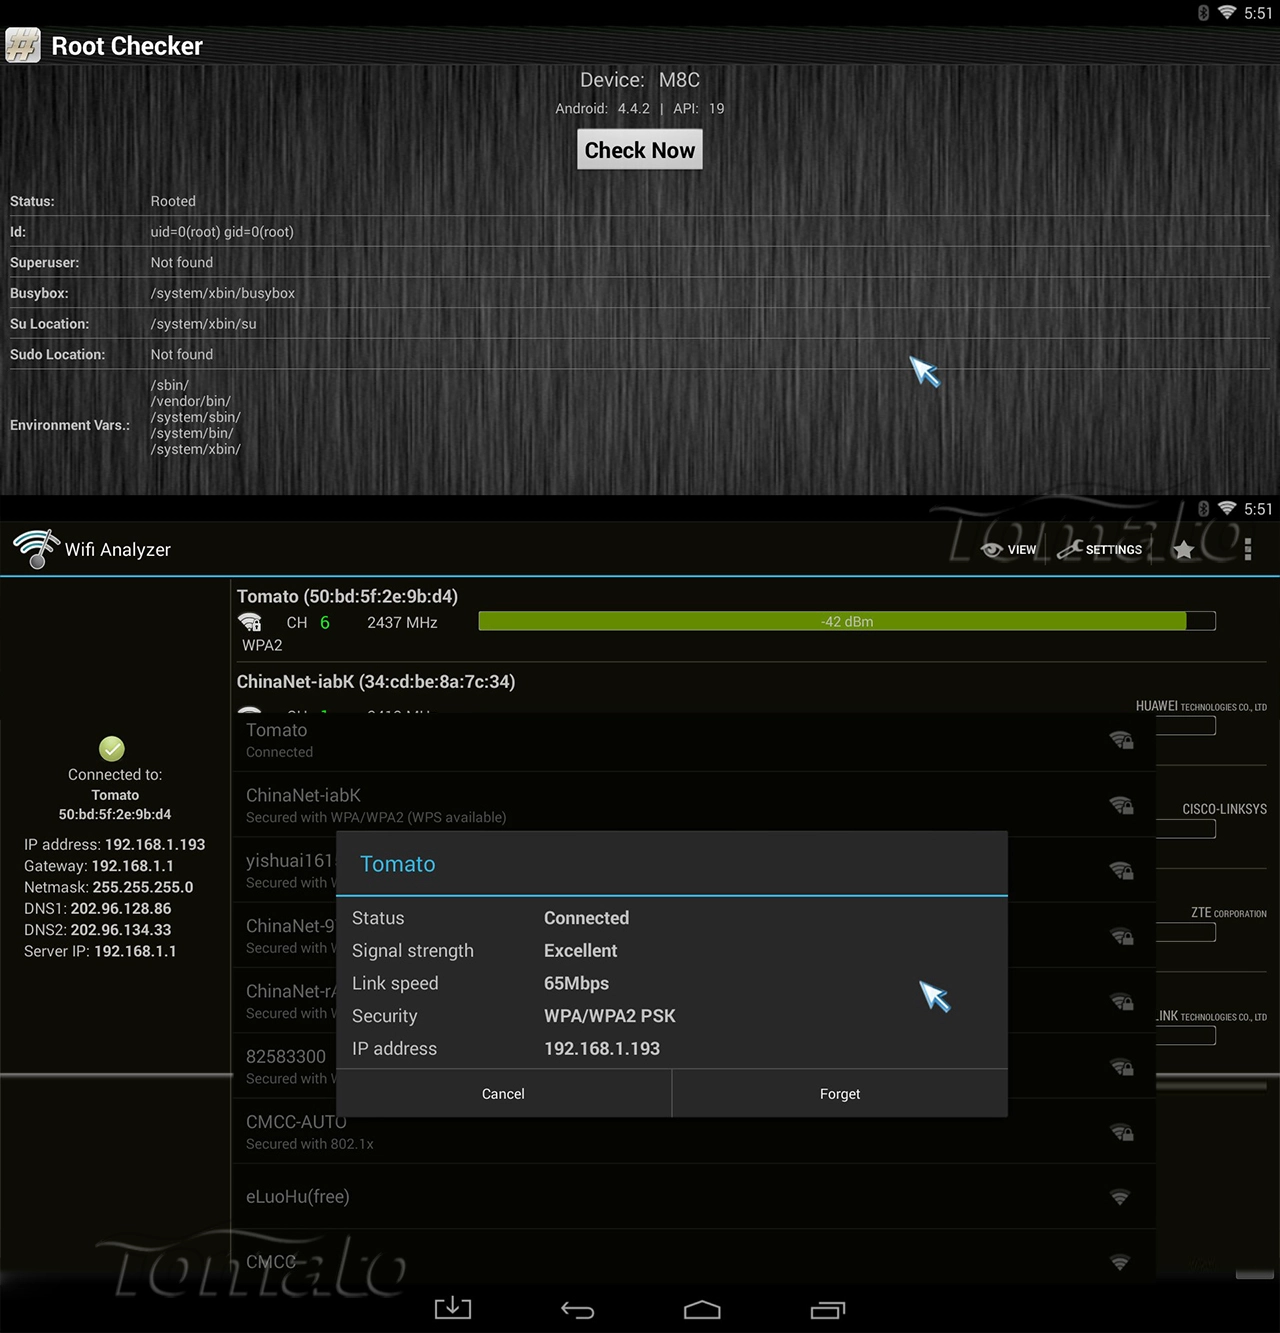Click the screenshot capture nav icon

pyautogui.click(x=452, y=1308)
